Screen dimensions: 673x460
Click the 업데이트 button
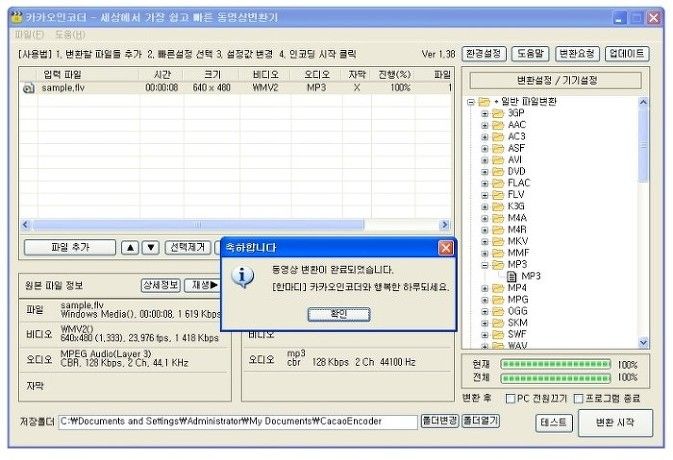pyautogui.click(x=627, y=54)
